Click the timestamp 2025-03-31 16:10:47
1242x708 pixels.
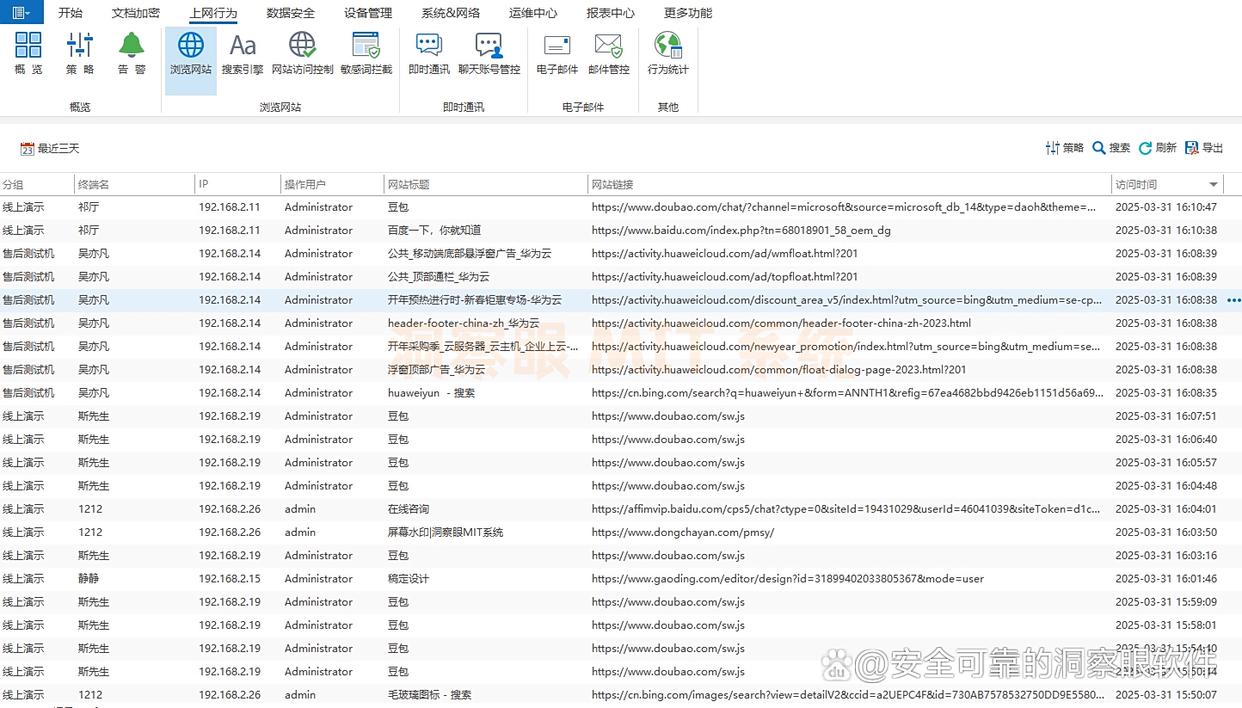tap(1166, 207)
